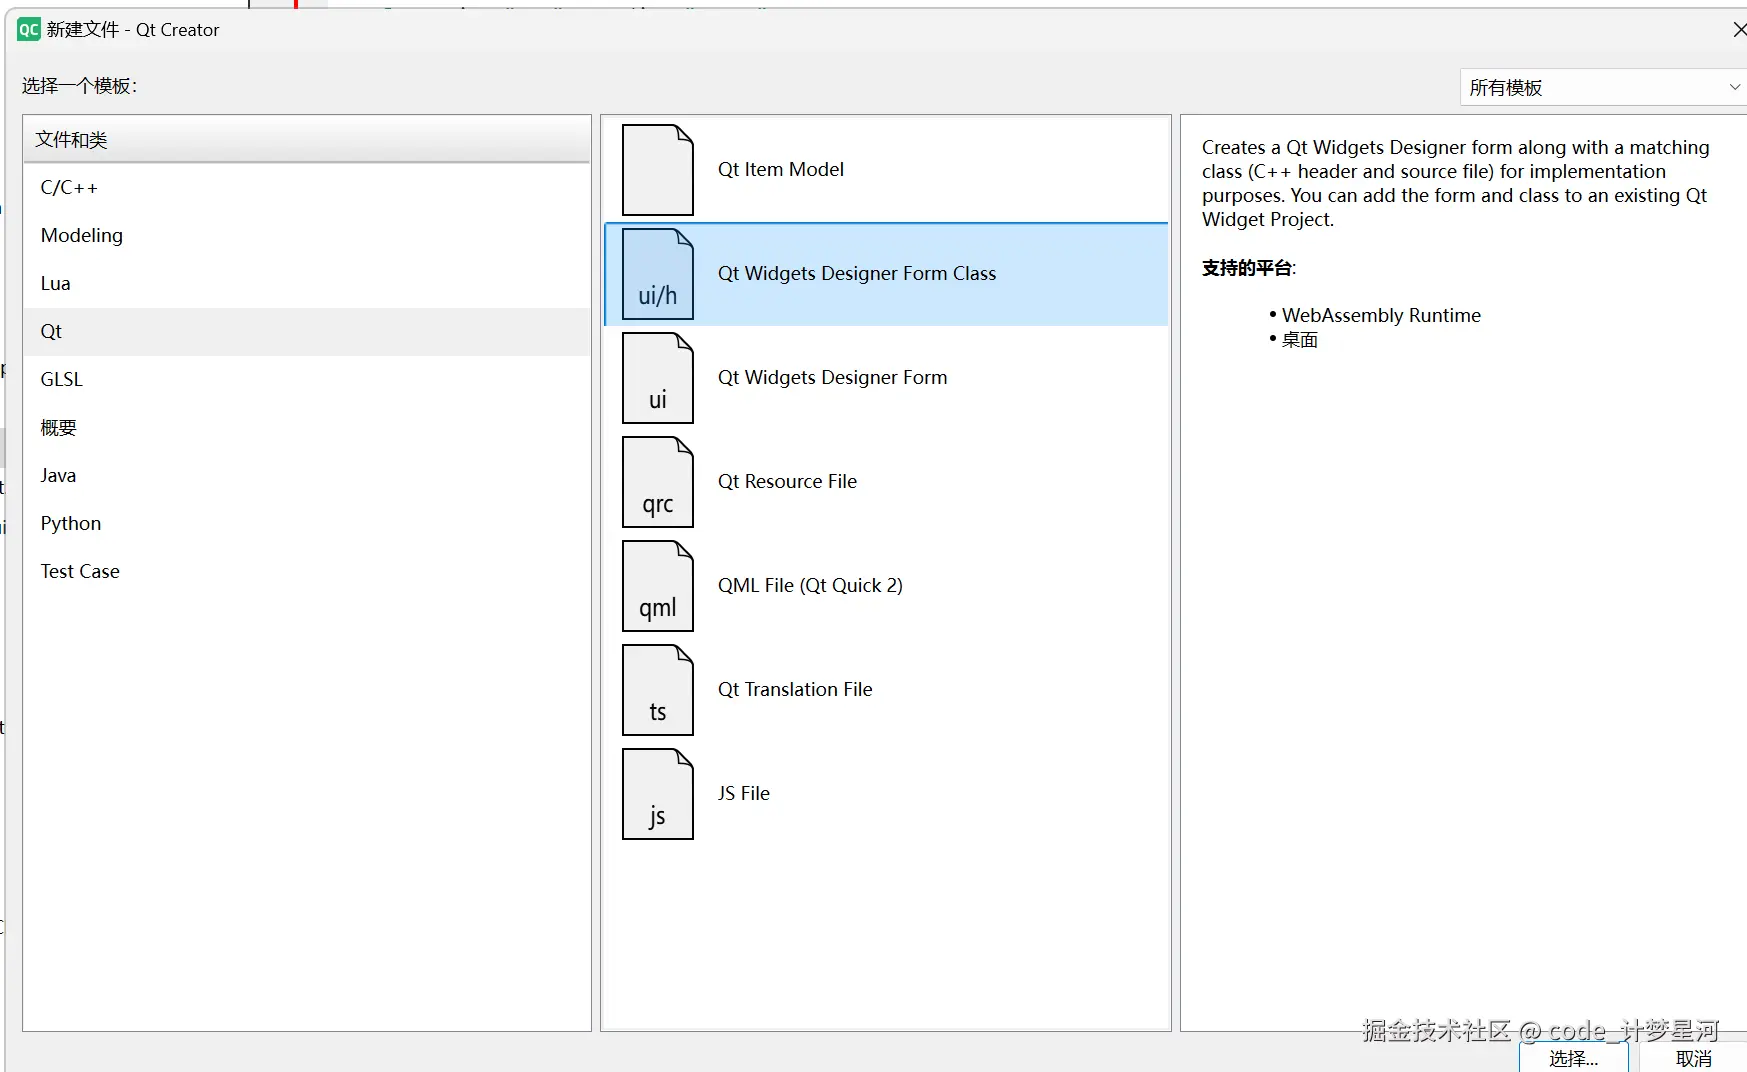1747x1072 pixels.
Task: Select the Qt category
Action: tap(306, 331)
